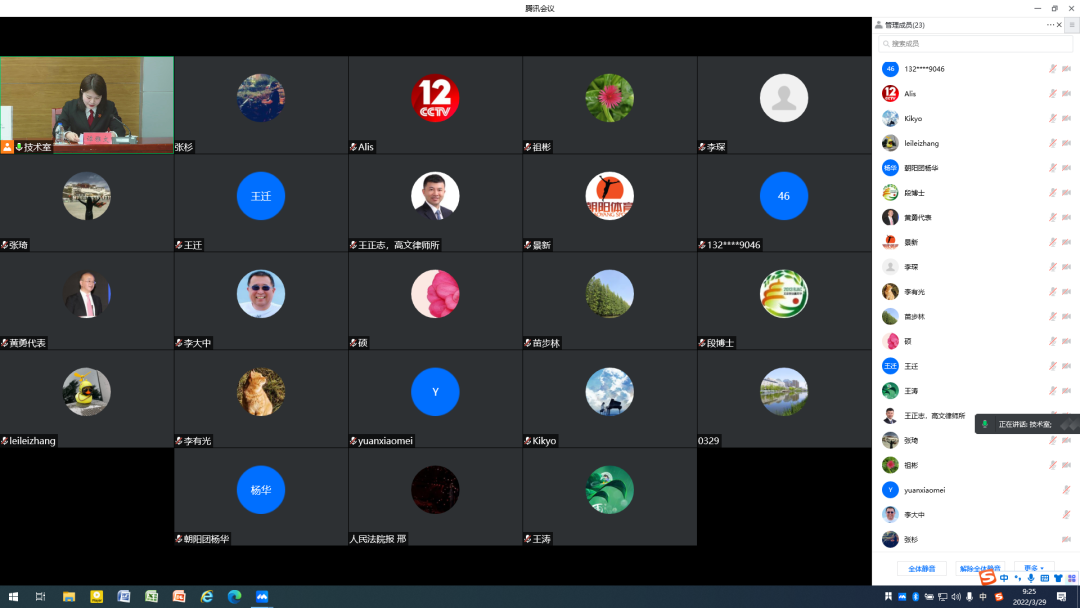Click the host icon on 技术室 tile
This screenshot has height=608, width=1080.
tap(7, 147)
